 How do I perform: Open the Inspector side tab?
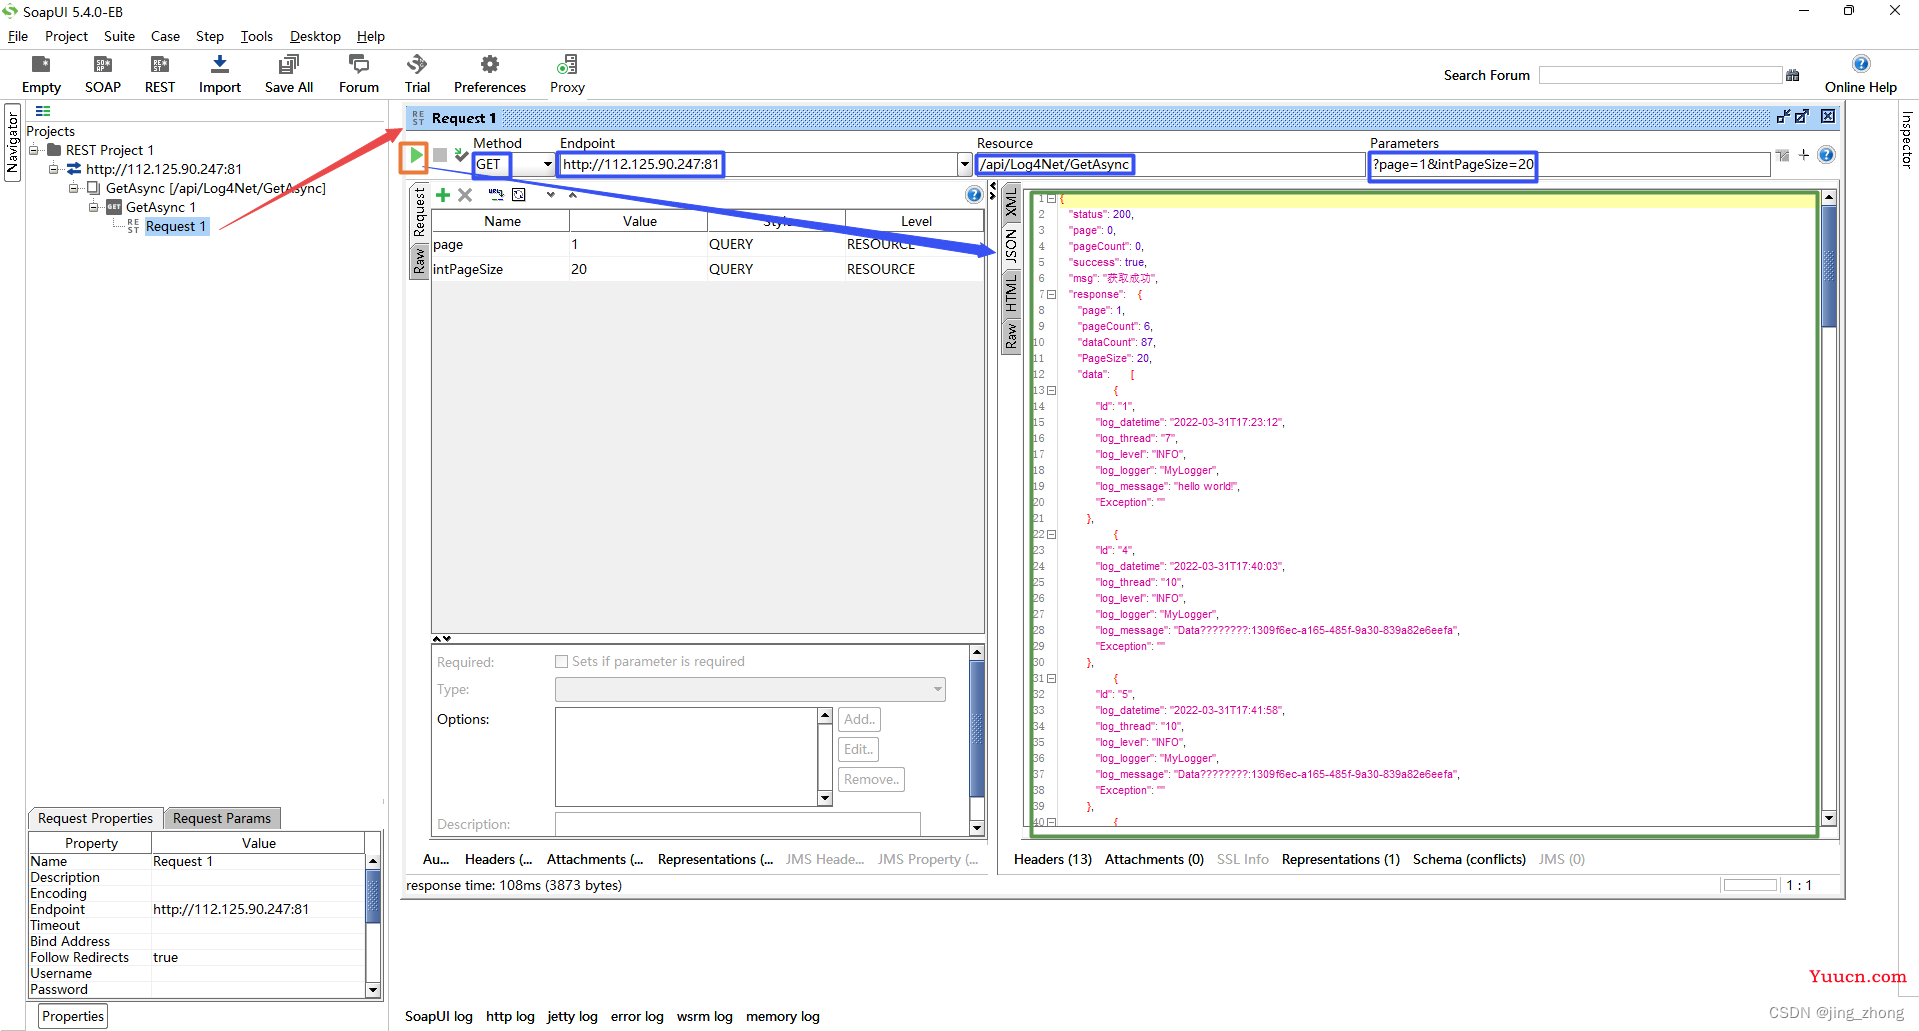coord(1906,139)
